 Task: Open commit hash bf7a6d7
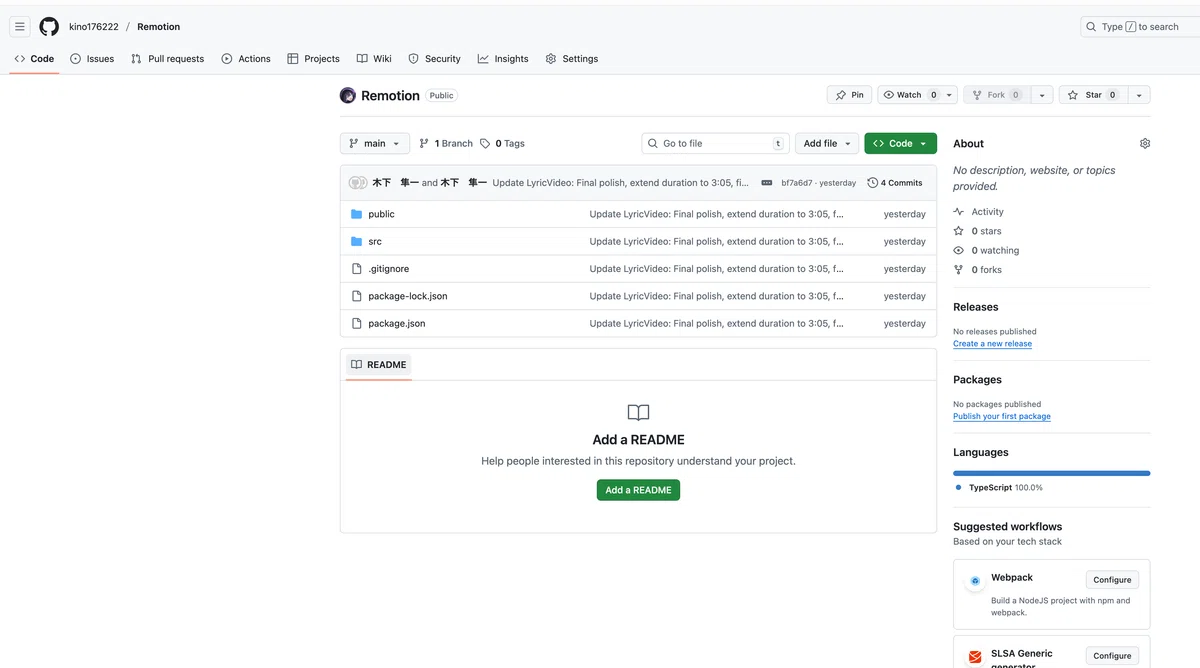(797, 183)
